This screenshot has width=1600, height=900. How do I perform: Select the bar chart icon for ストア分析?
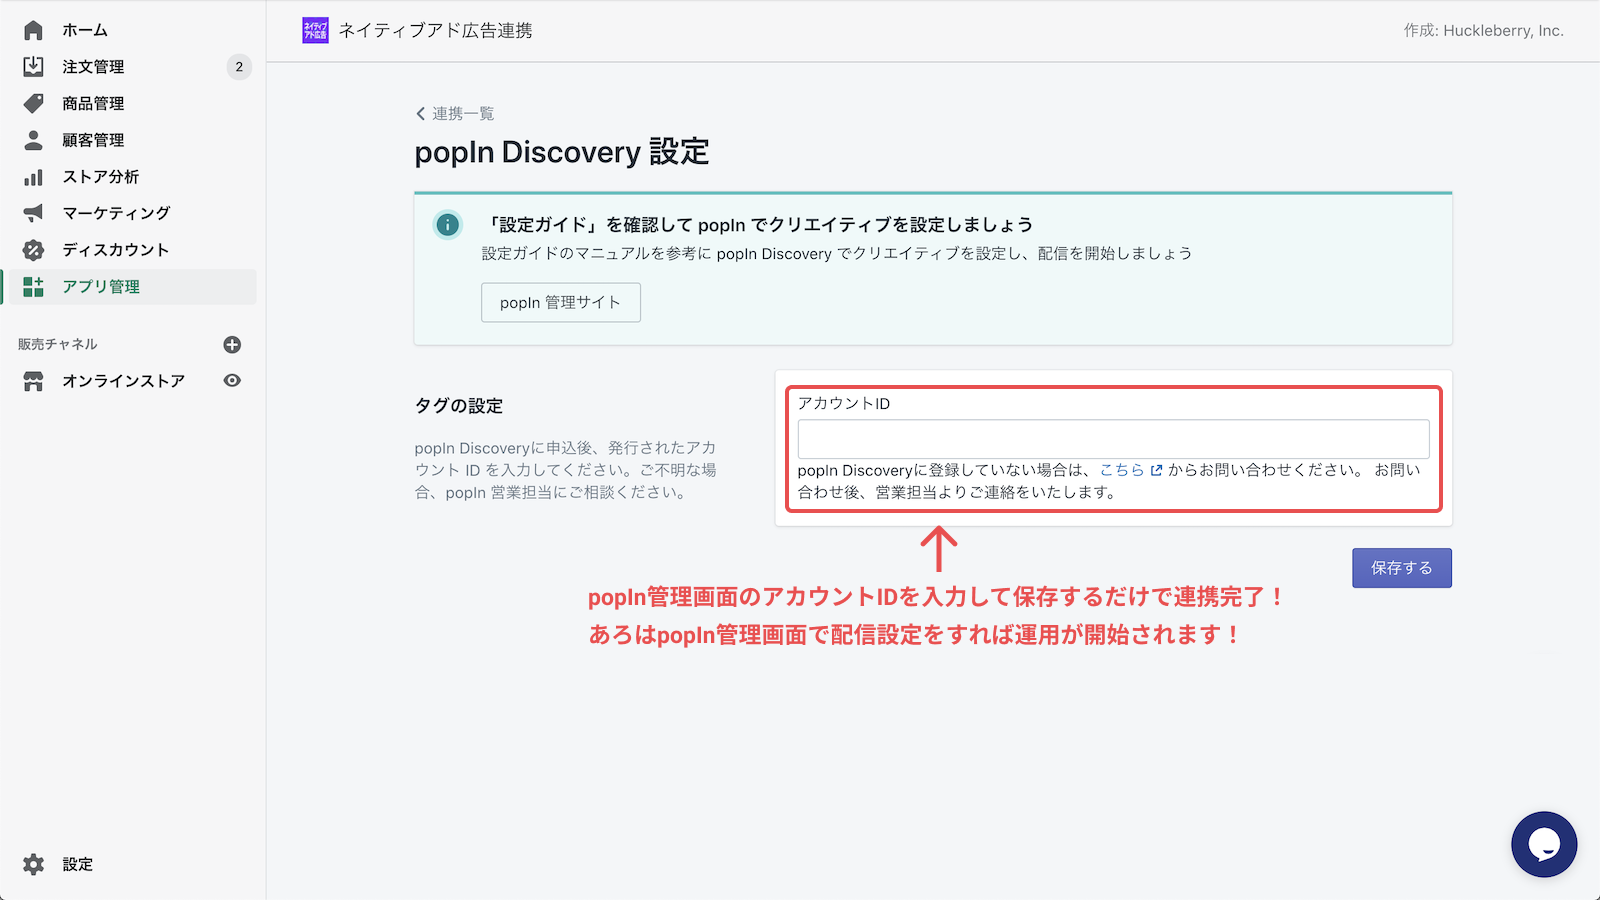coord(35,177)
